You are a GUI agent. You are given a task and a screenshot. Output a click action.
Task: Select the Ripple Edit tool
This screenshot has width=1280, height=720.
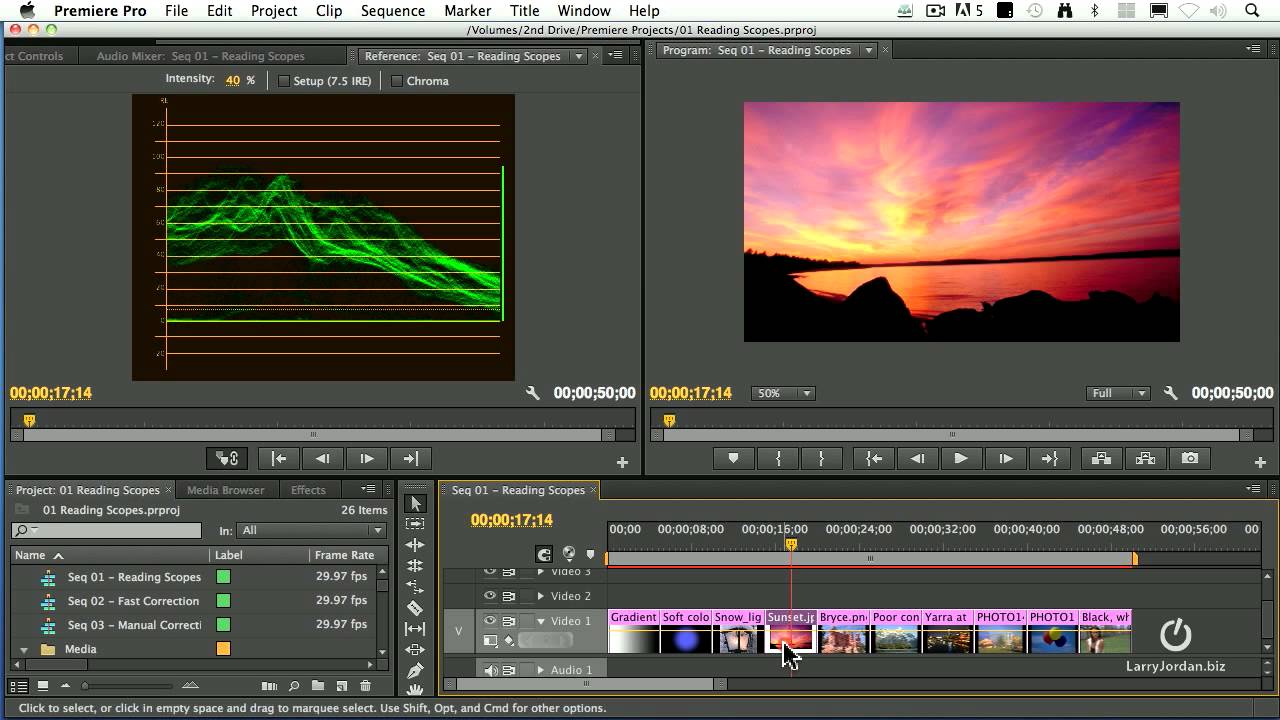click(416, 545)
